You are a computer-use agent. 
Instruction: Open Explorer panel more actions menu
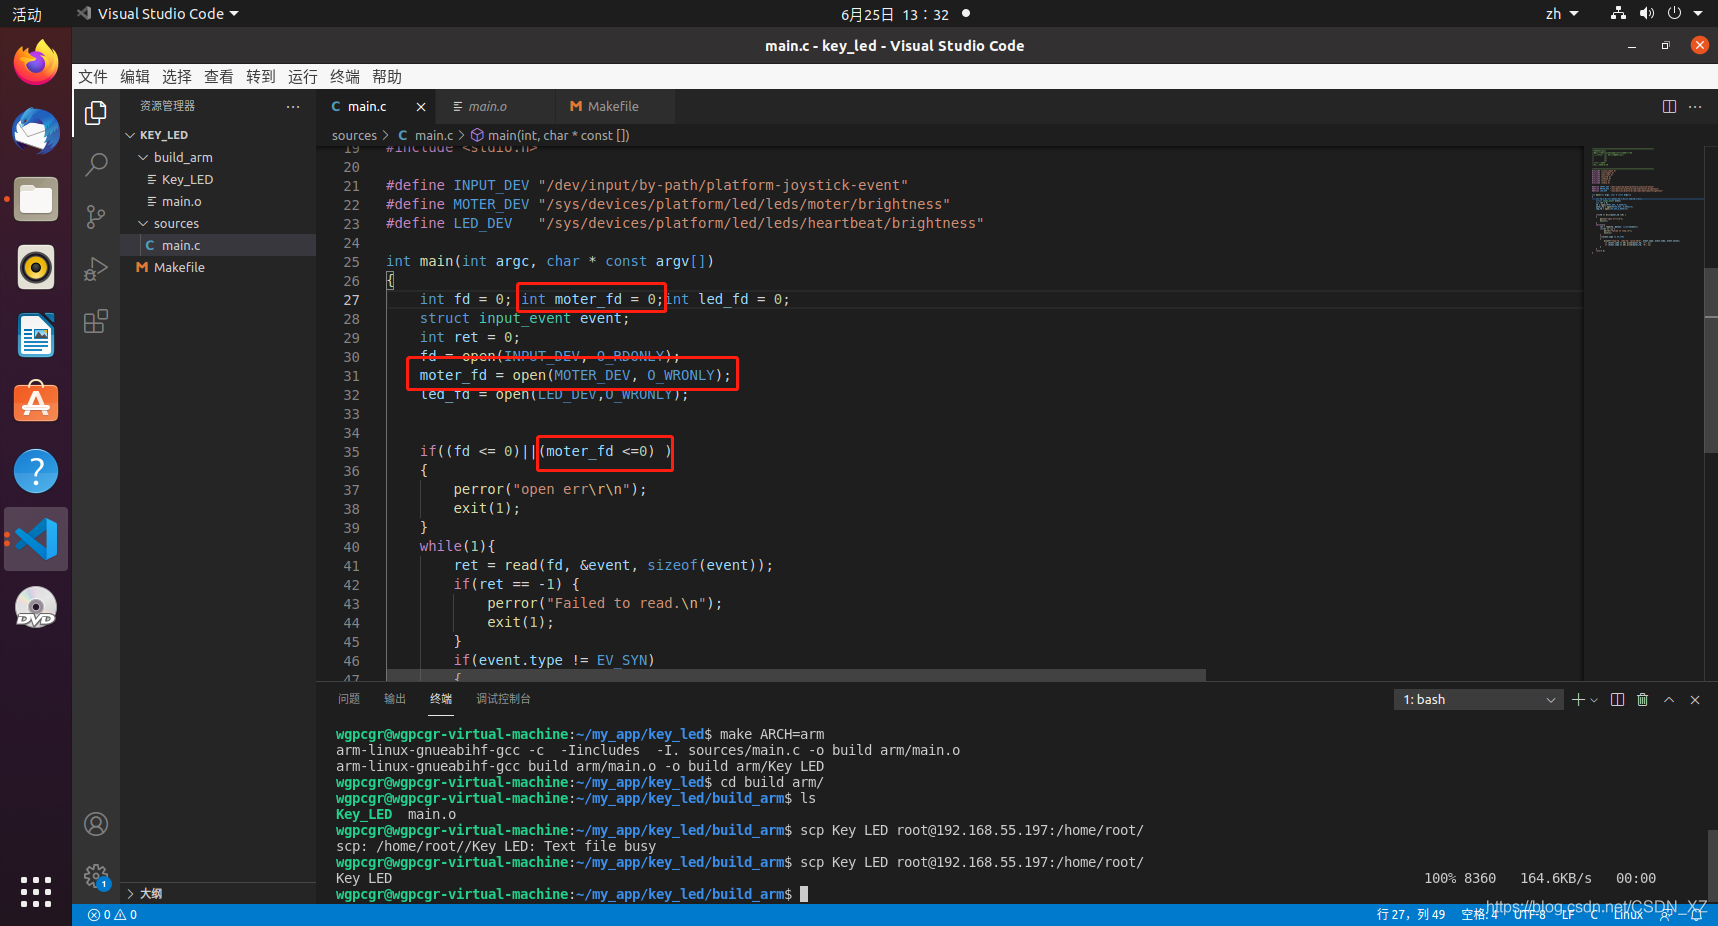(x=293, y=106)
